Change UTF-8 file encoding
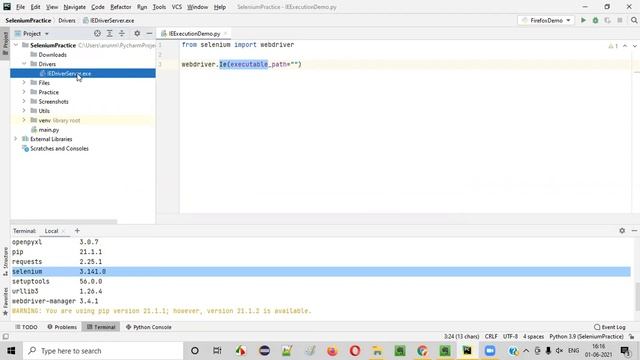Image resolution: width=640 pixels, height=360 pixels. 510,337
